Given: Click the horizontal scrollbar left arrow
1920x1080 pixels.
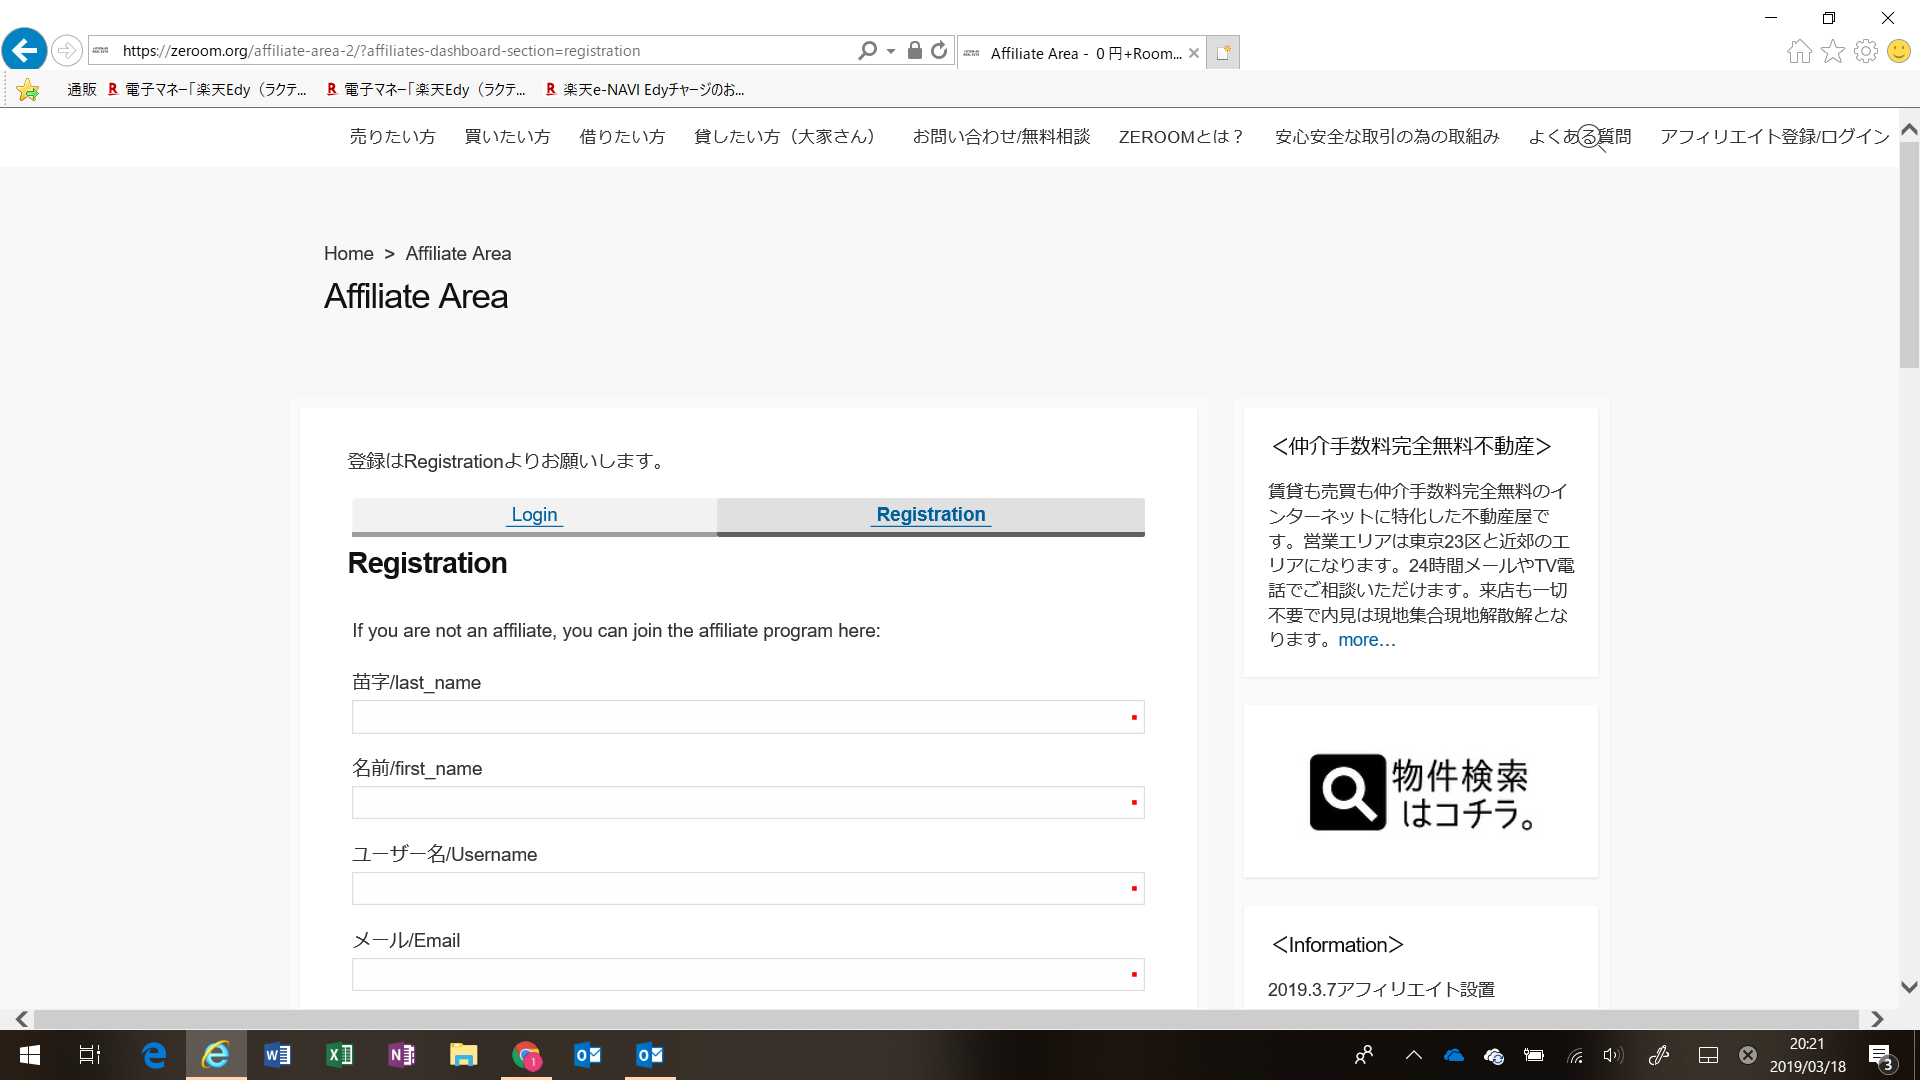Looking at the screenshot, I should [21, 1019].
